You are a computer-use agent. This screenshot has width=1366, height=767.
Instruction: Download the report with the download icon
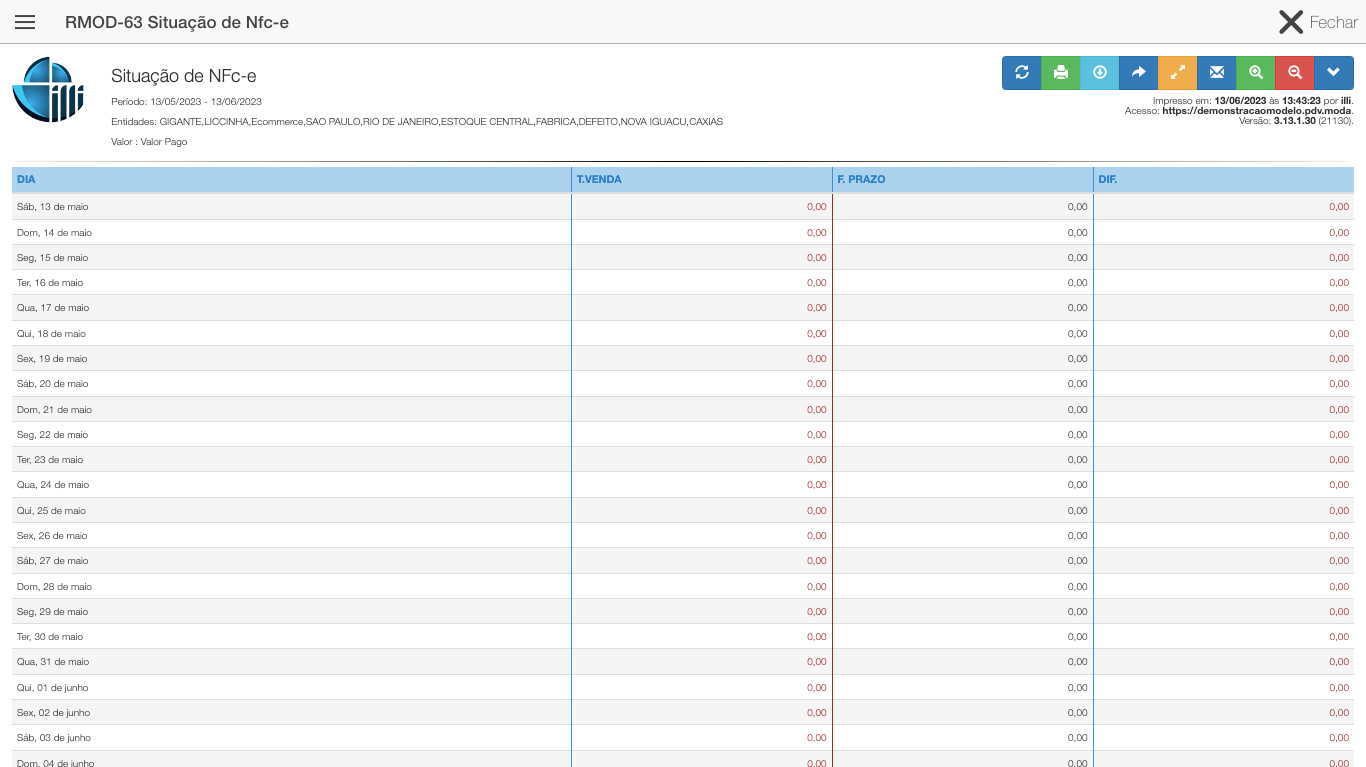(1100, 72)
